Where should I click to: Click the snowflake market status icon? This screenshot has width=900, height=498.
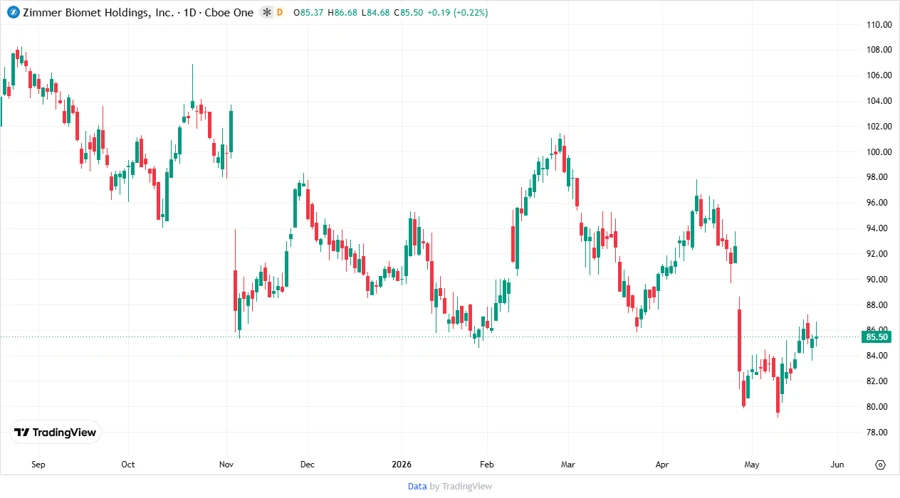point(266,12)
